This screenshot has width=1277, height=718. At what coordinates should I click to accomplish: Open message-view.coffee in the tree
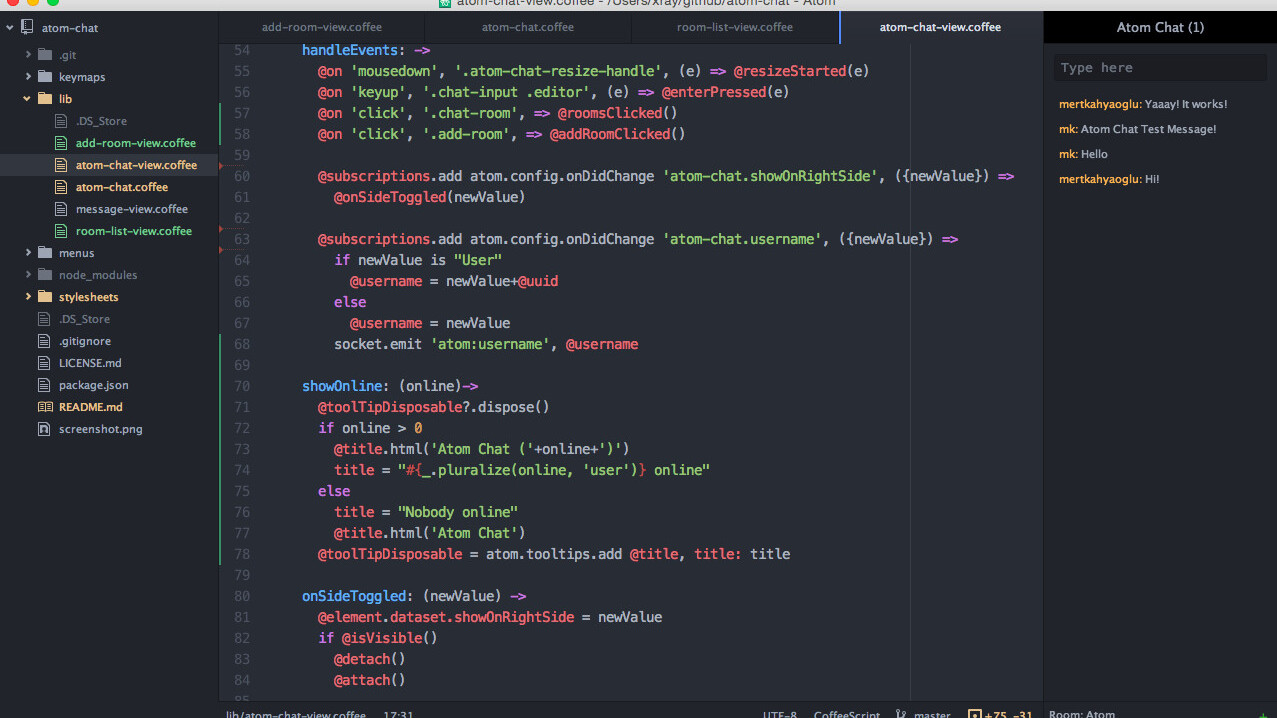point(131,209)
